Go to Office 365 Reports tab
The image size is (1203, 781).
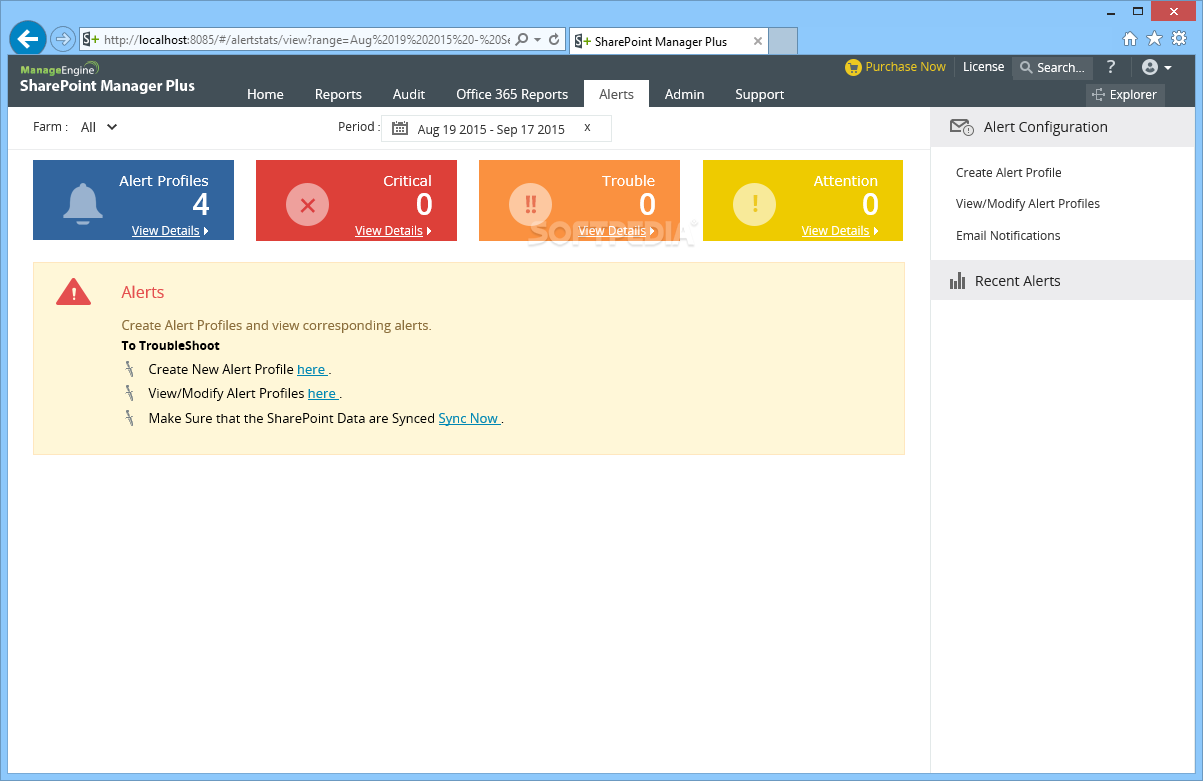click(x=512, y=94)
